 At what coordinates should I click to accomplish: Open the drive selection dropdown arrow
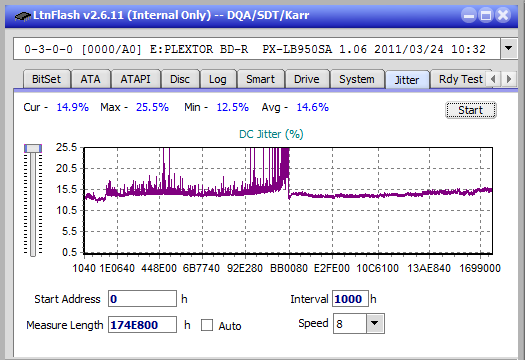click(x=509, y=49)
